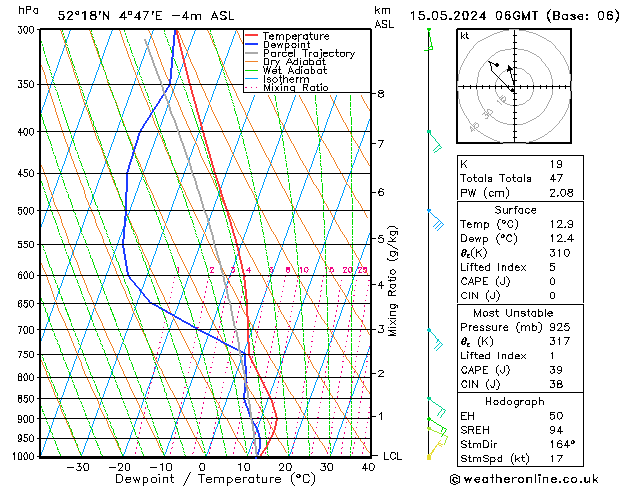Screen dimensions: 629x486
Task: Click the 1000 hPa pressure label
Action: [24, 456]
